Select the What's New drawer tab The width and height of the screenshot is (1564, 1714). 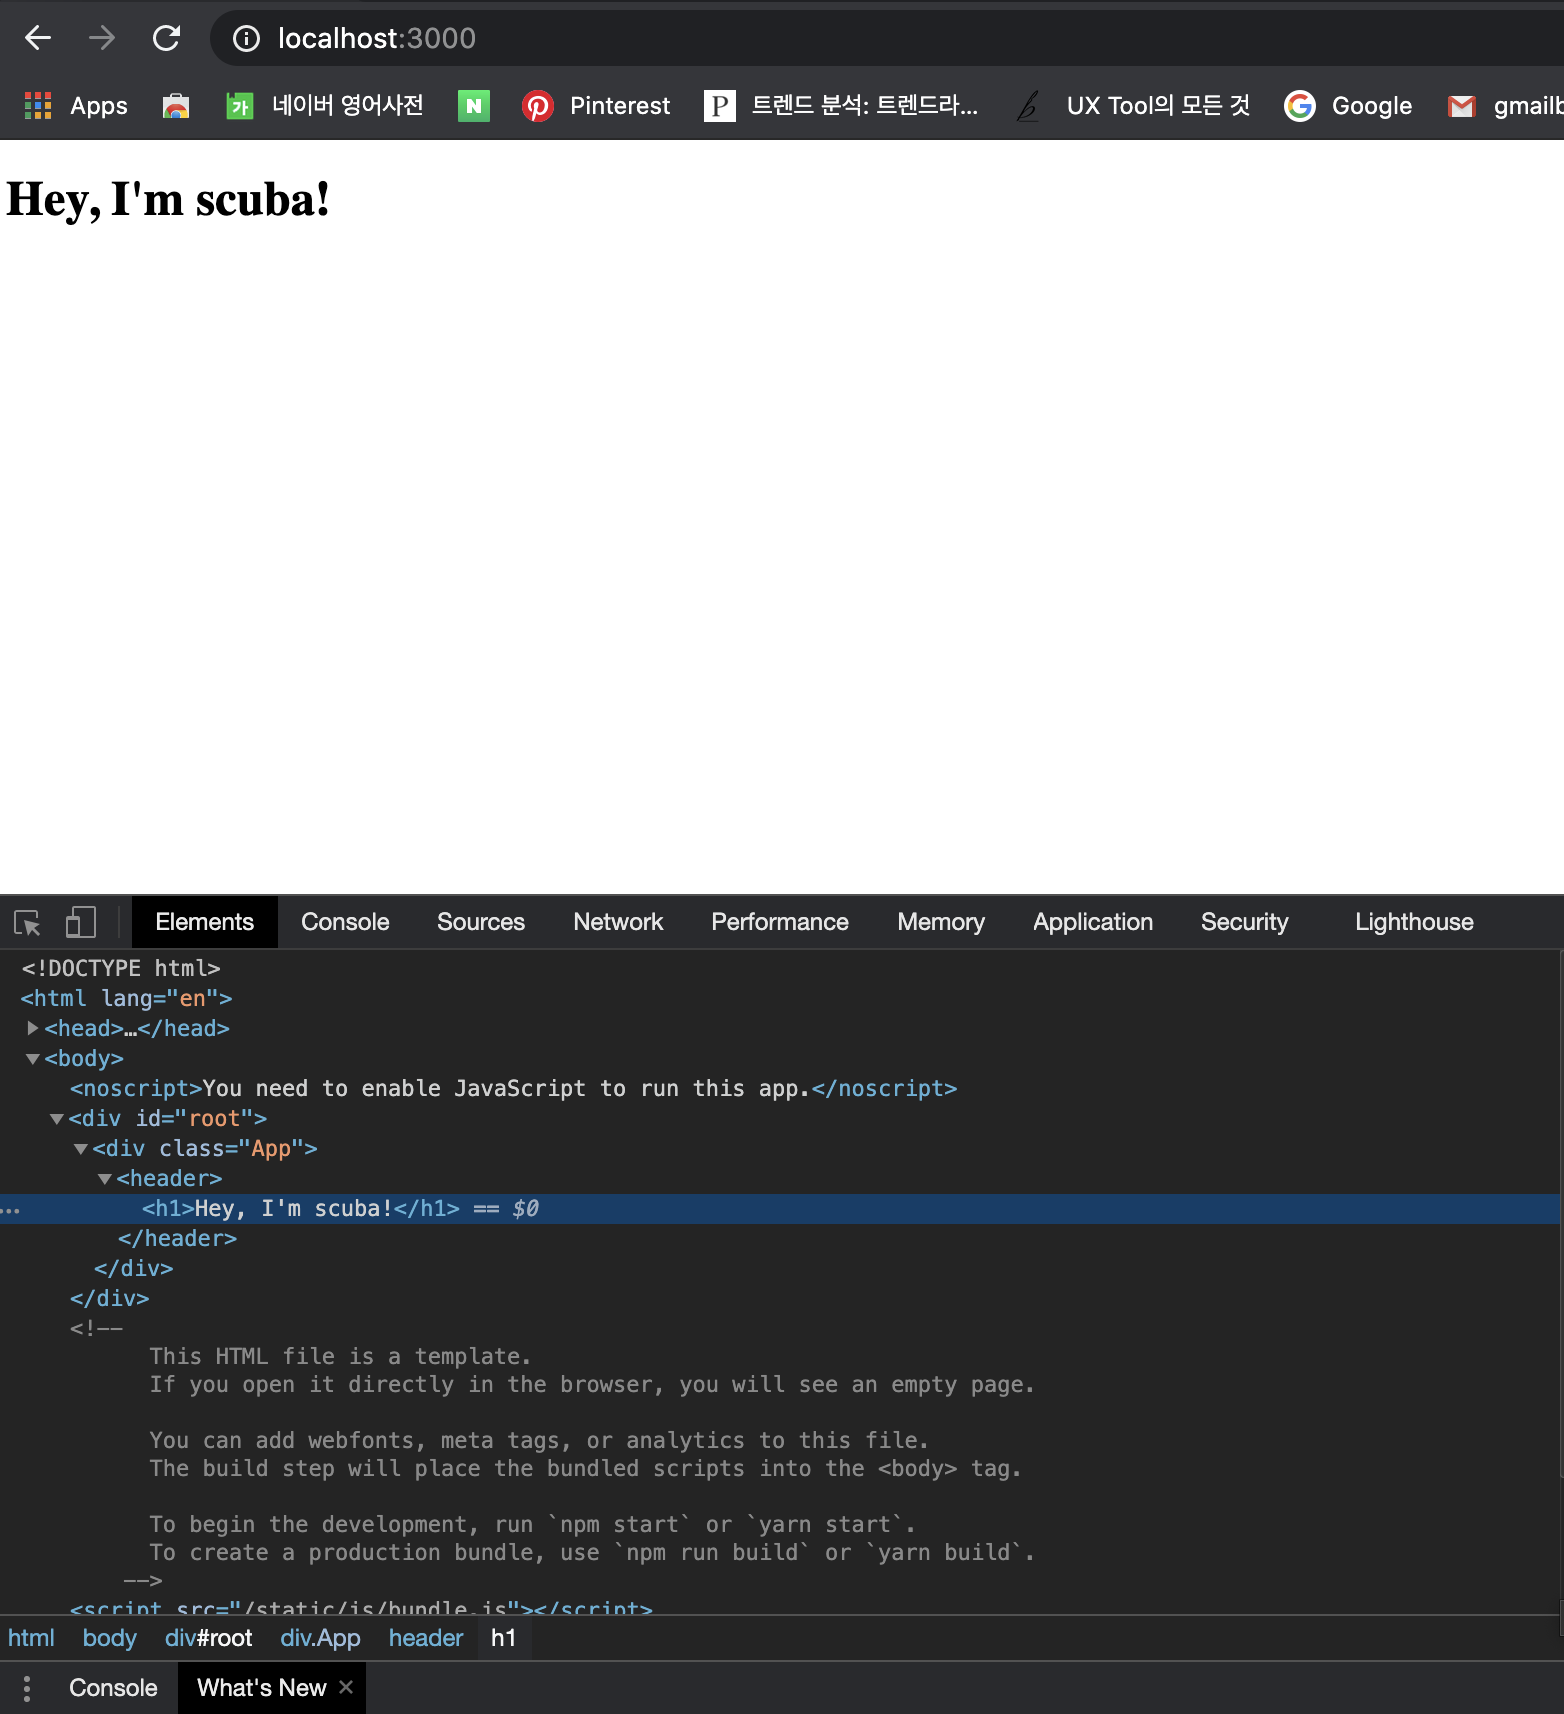click(261, 1688)
